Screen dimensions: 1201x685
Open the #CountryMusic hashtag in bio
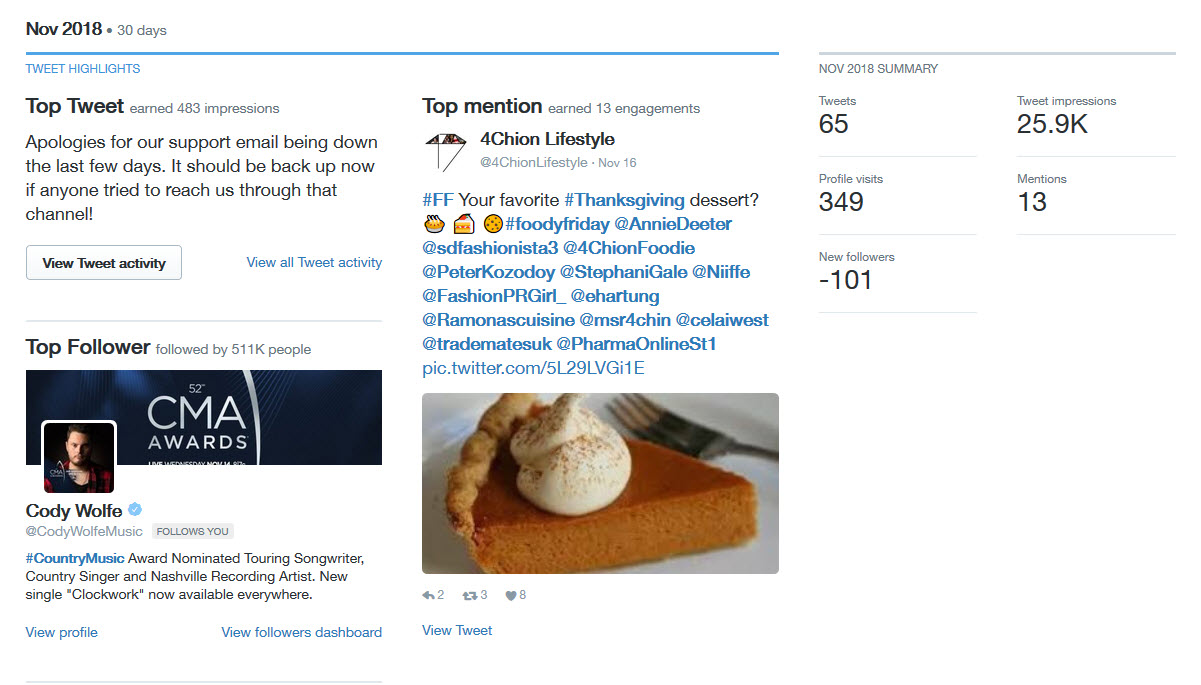75,558
